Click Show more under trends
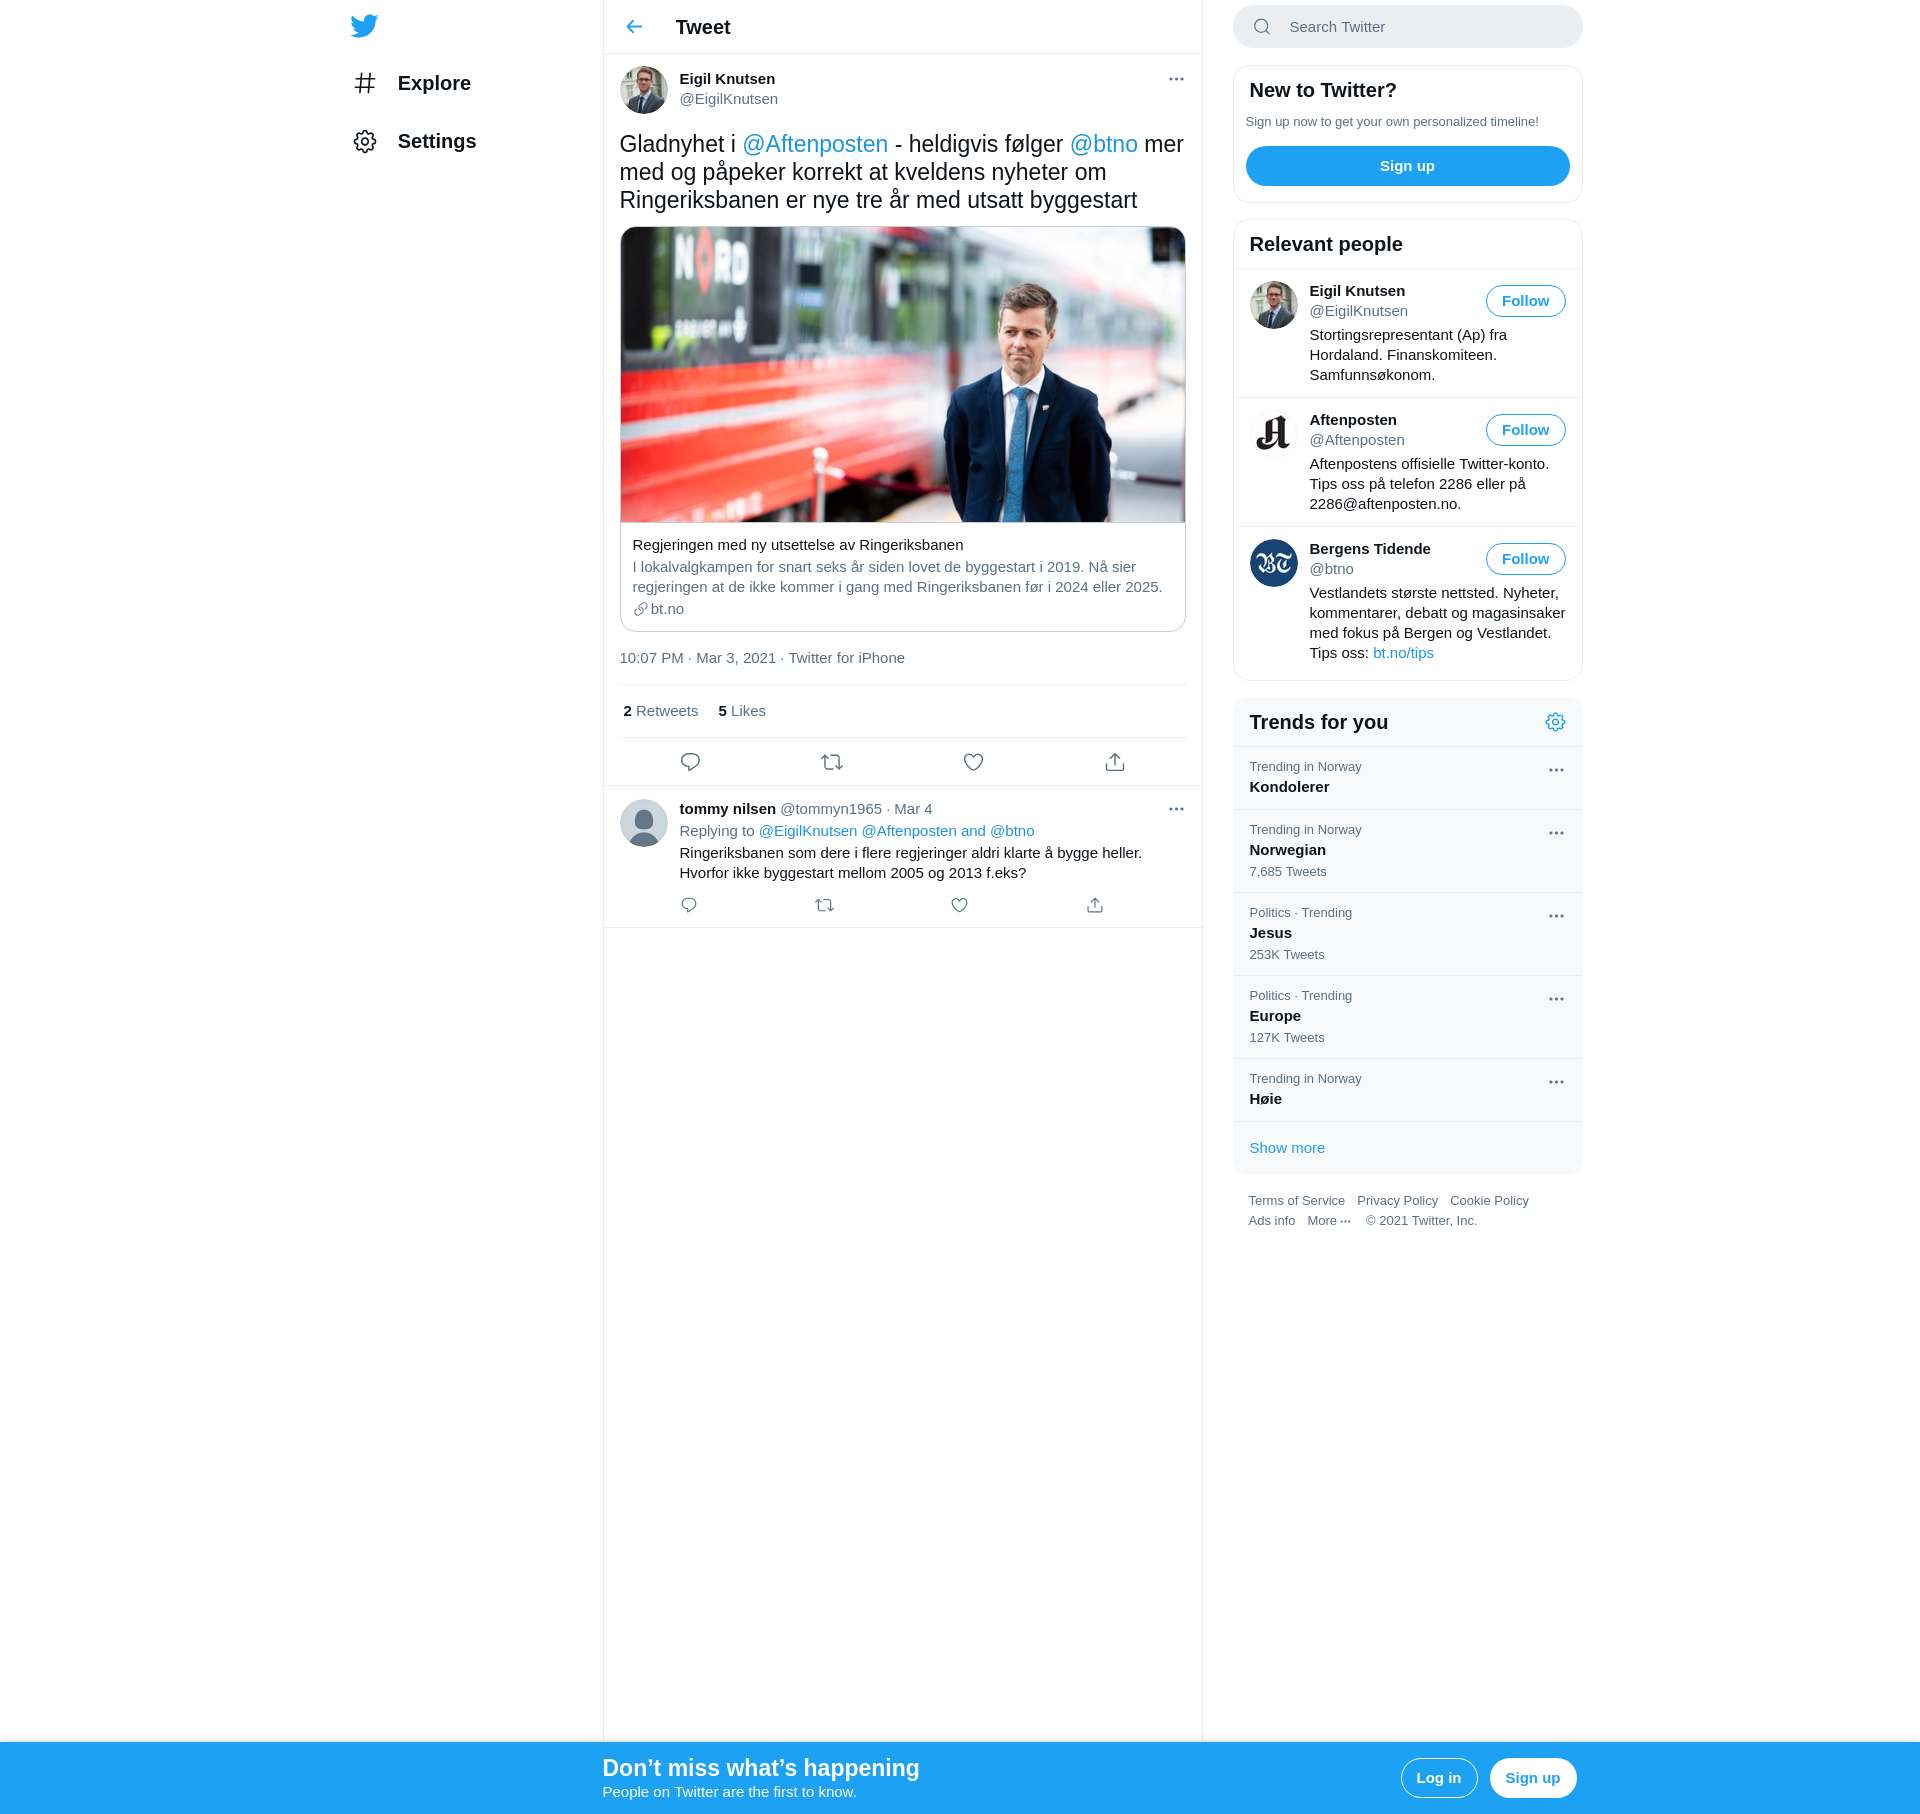This screenshot has height=1814, width=1920. (x=1287, y=1148)
